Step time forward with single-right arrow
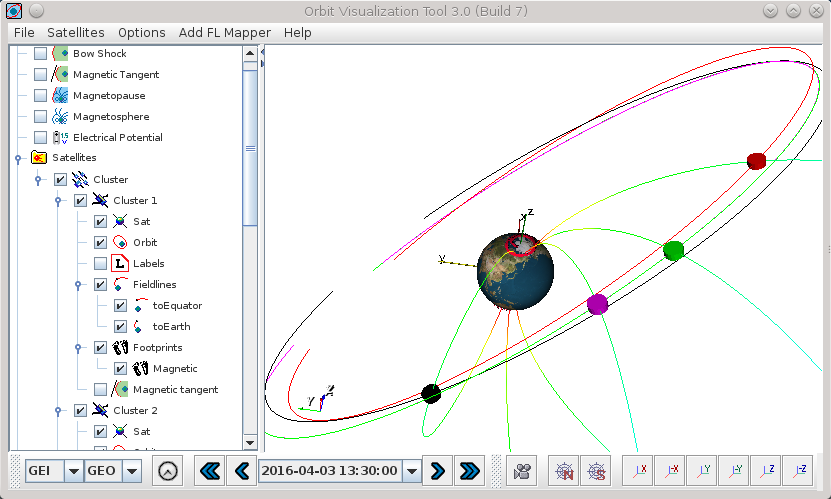 click(x=438, y=471)
